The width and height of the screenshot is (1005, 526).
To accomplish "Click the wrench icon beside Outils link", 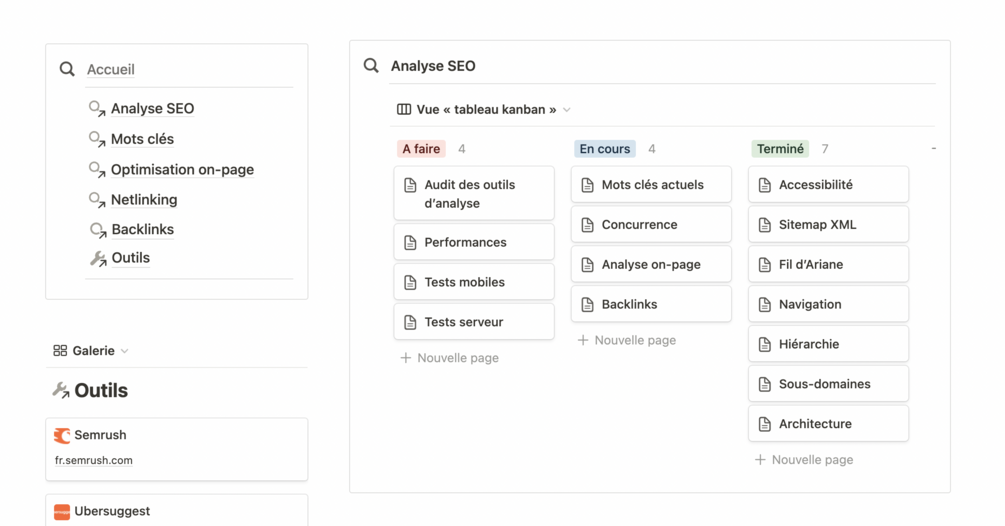I will pyautogui.click(x=98, y=258).
